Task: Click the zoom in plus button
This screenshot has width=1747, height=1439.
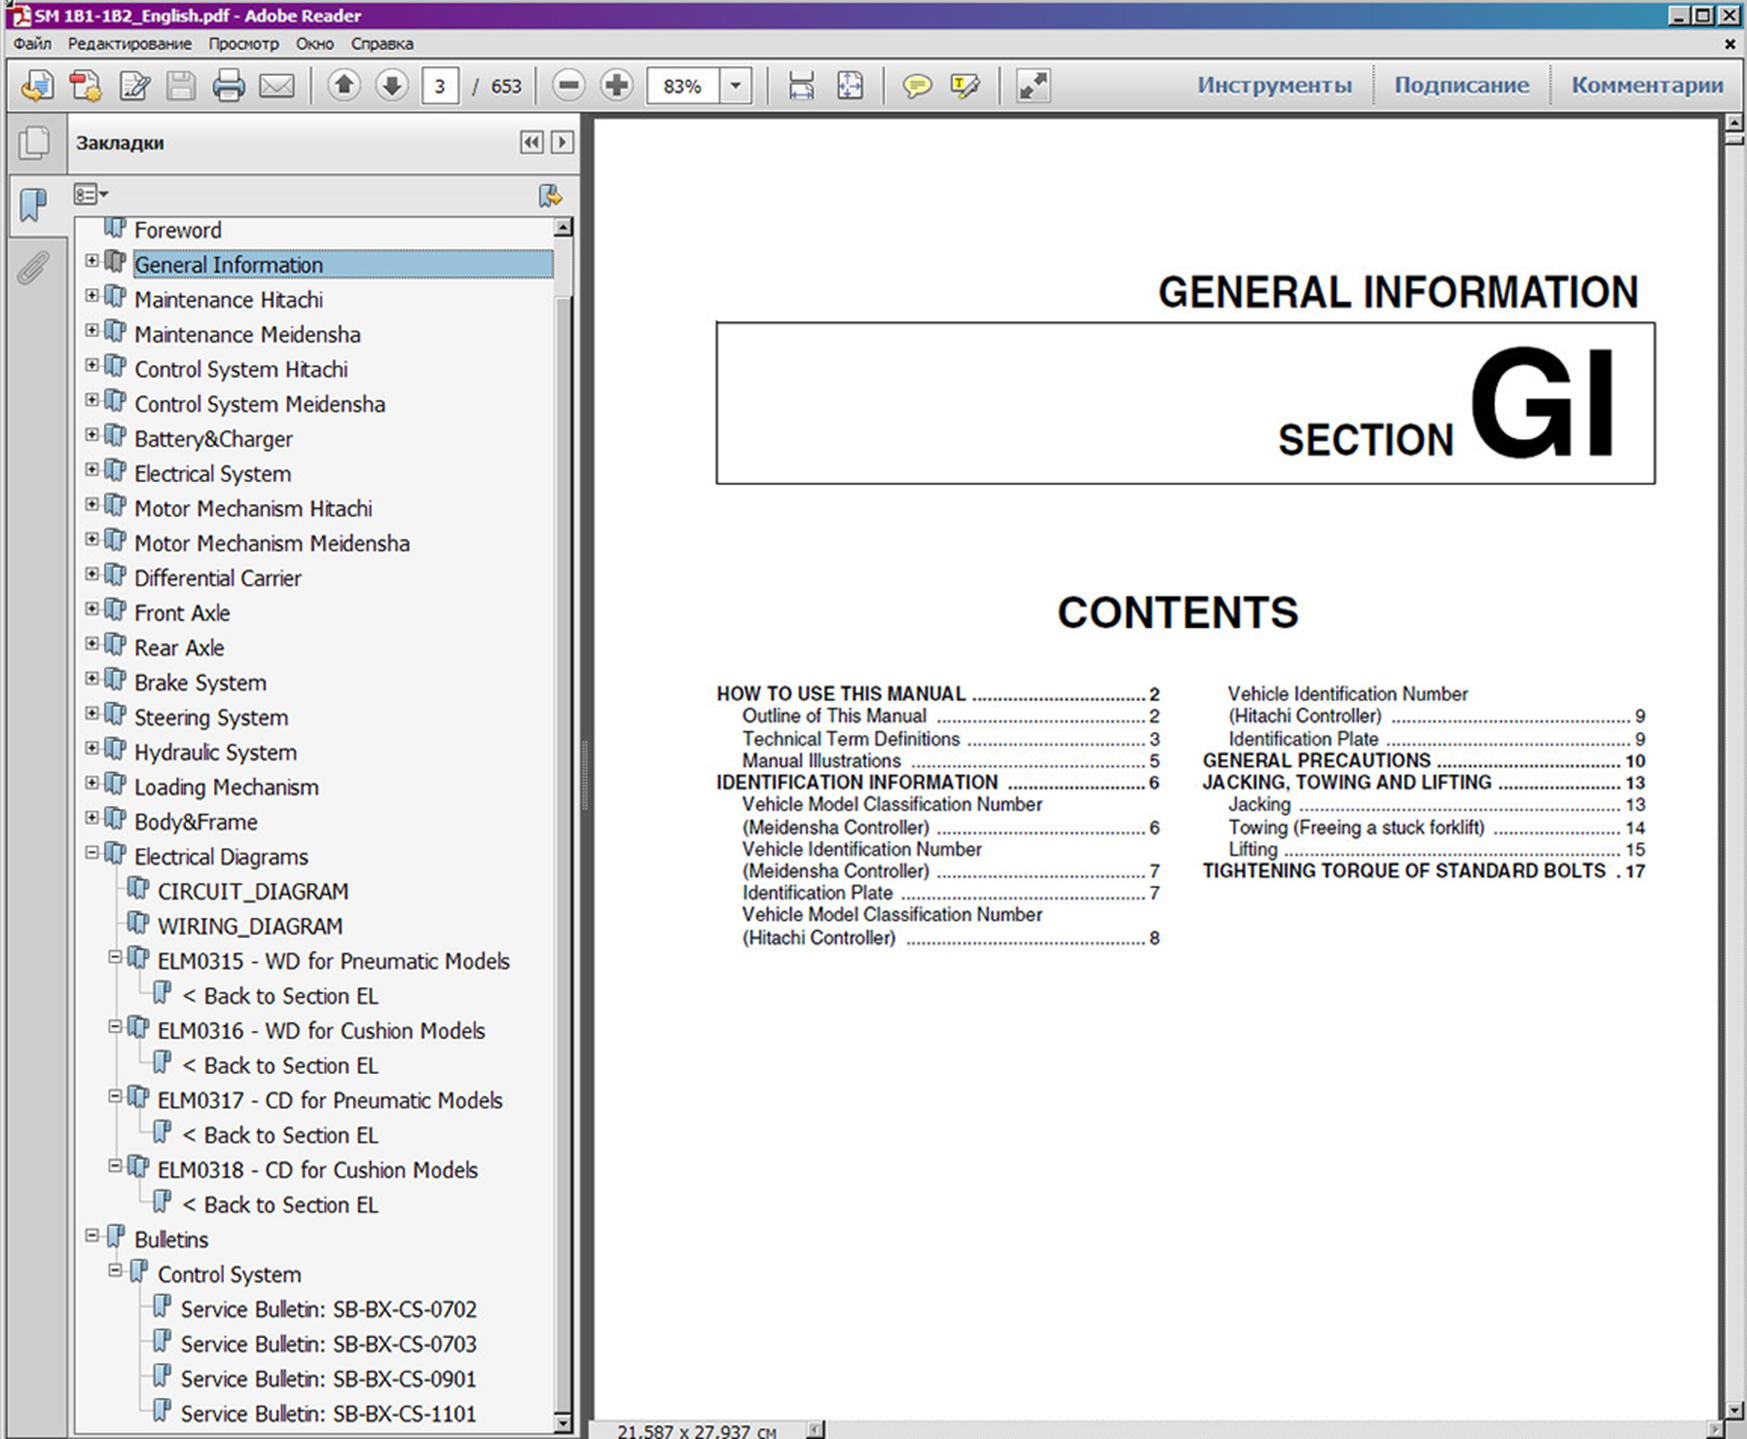Action: pyautogui.click(x=617, y=86)
